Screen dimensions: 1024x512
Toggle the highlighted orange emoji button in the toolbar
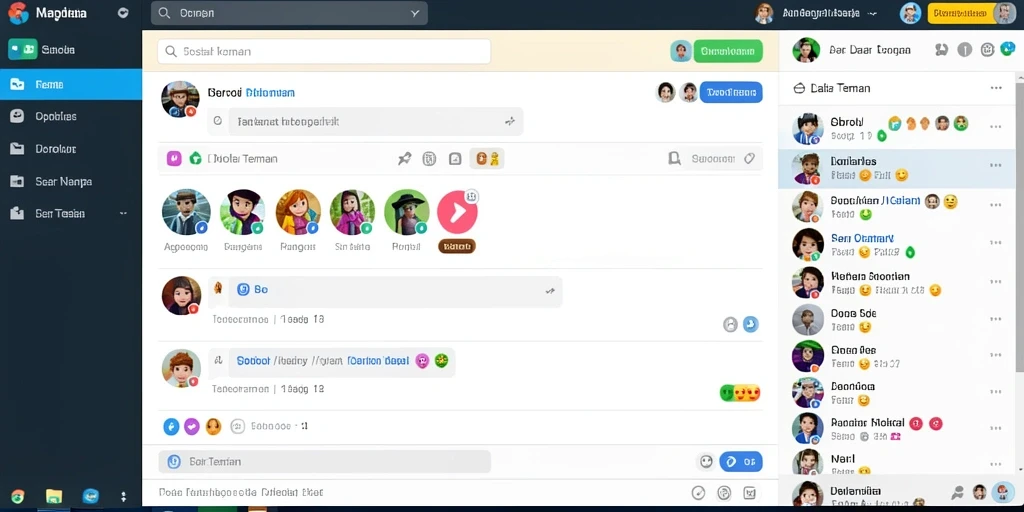[x=487, y=158]
